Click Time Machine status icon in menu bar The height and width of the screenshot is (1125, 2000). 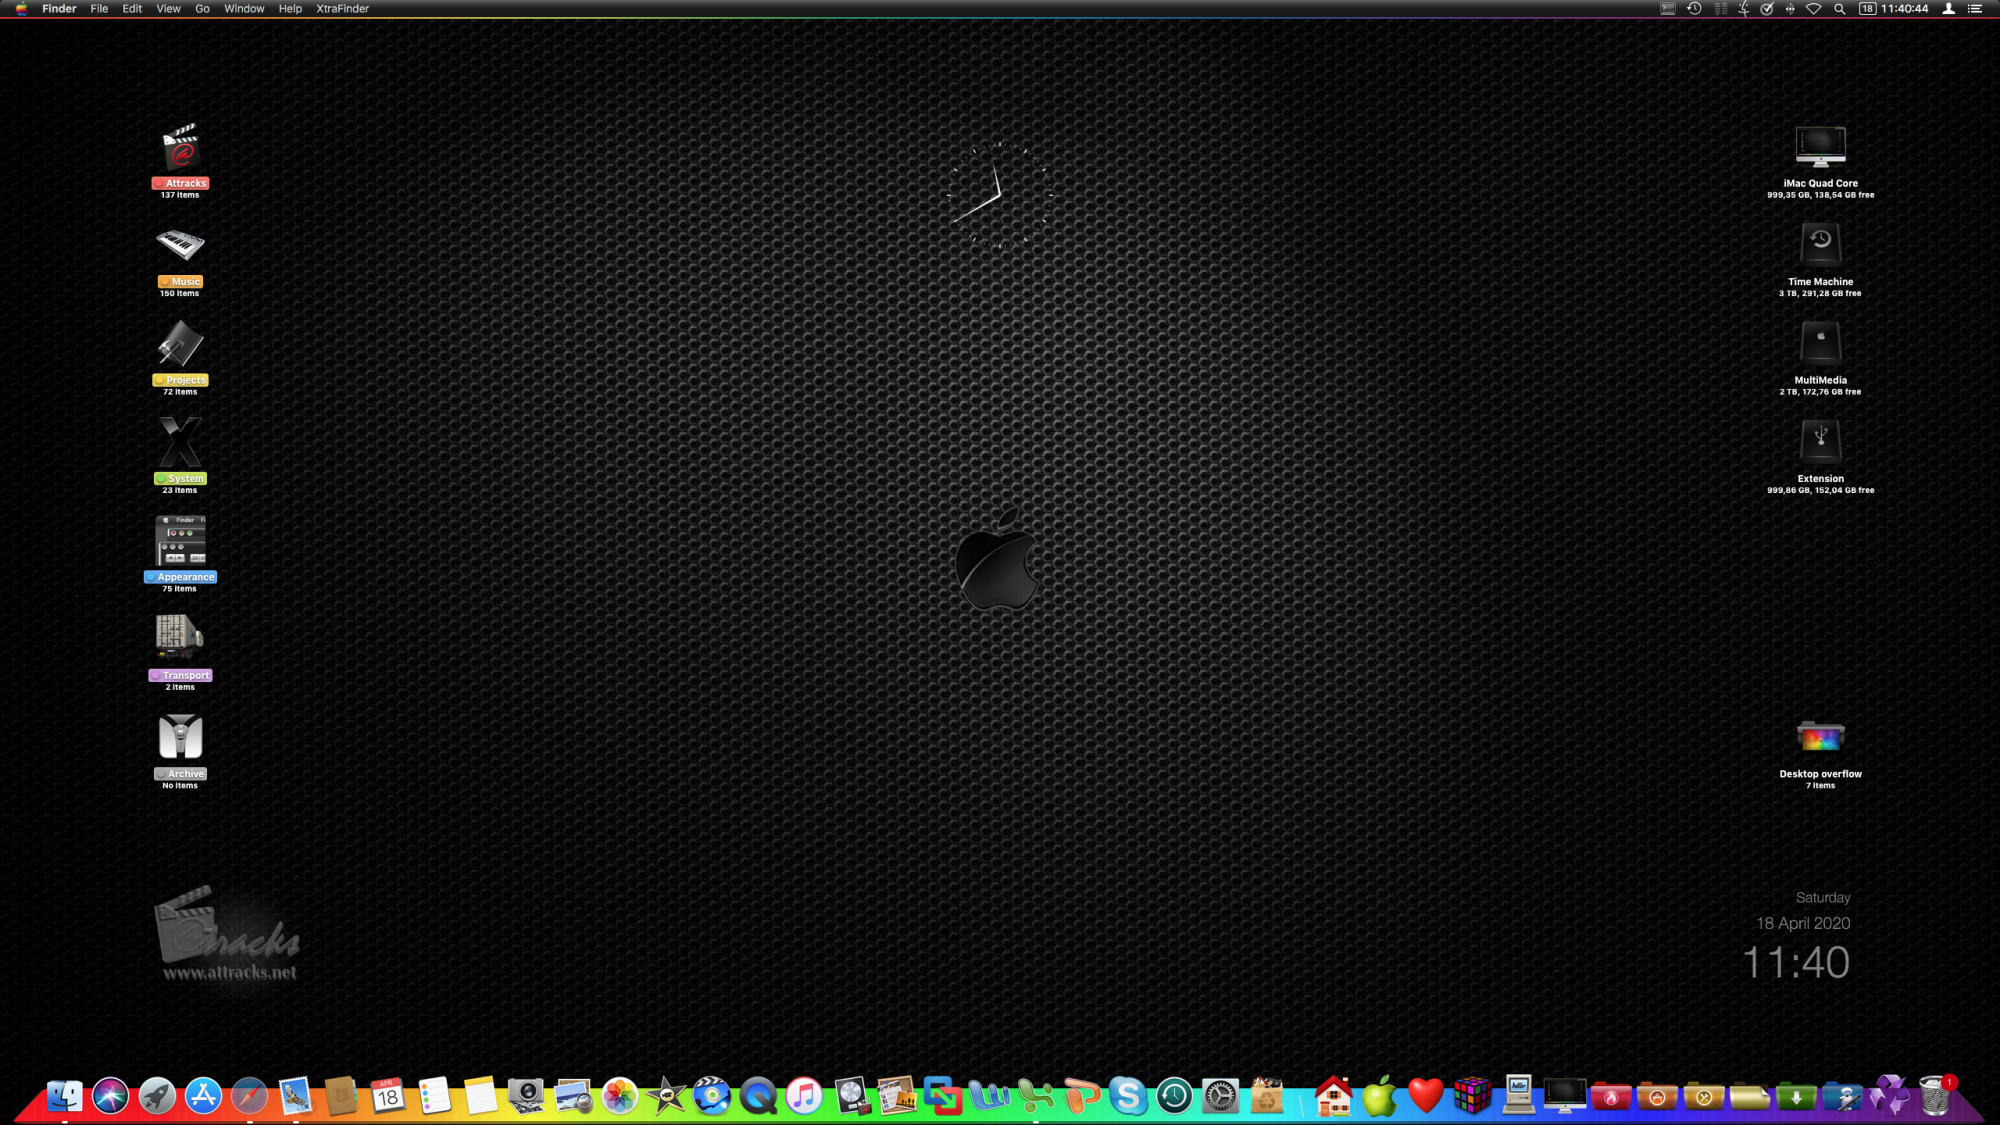point(1694,9)
